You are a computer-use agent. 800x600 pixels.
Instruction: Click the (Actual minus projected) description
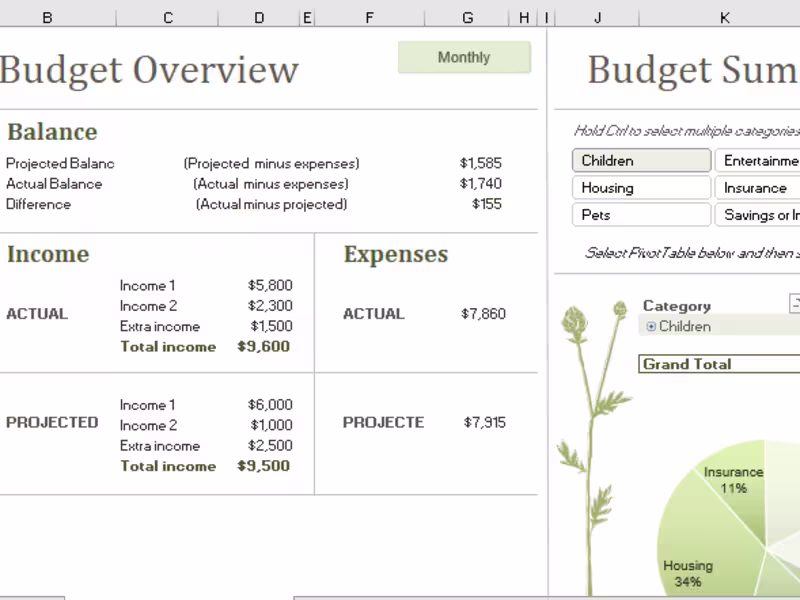[x=271, y=204]
